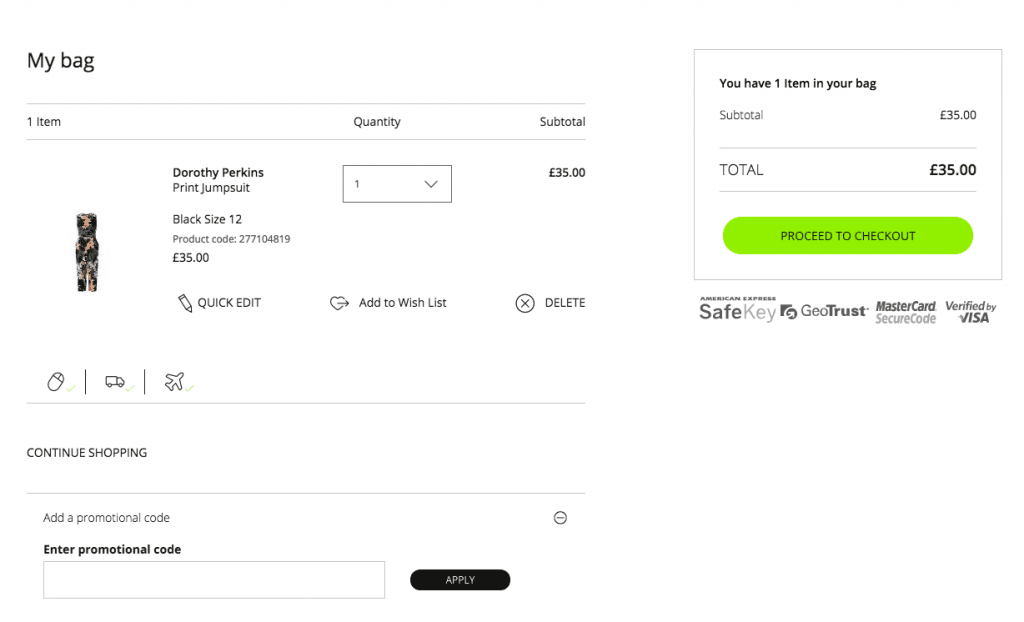The width and height of the screenshot is (1024, 622).
Task: Open the Dorothy Perkins product name link
Action: point(218,172)
